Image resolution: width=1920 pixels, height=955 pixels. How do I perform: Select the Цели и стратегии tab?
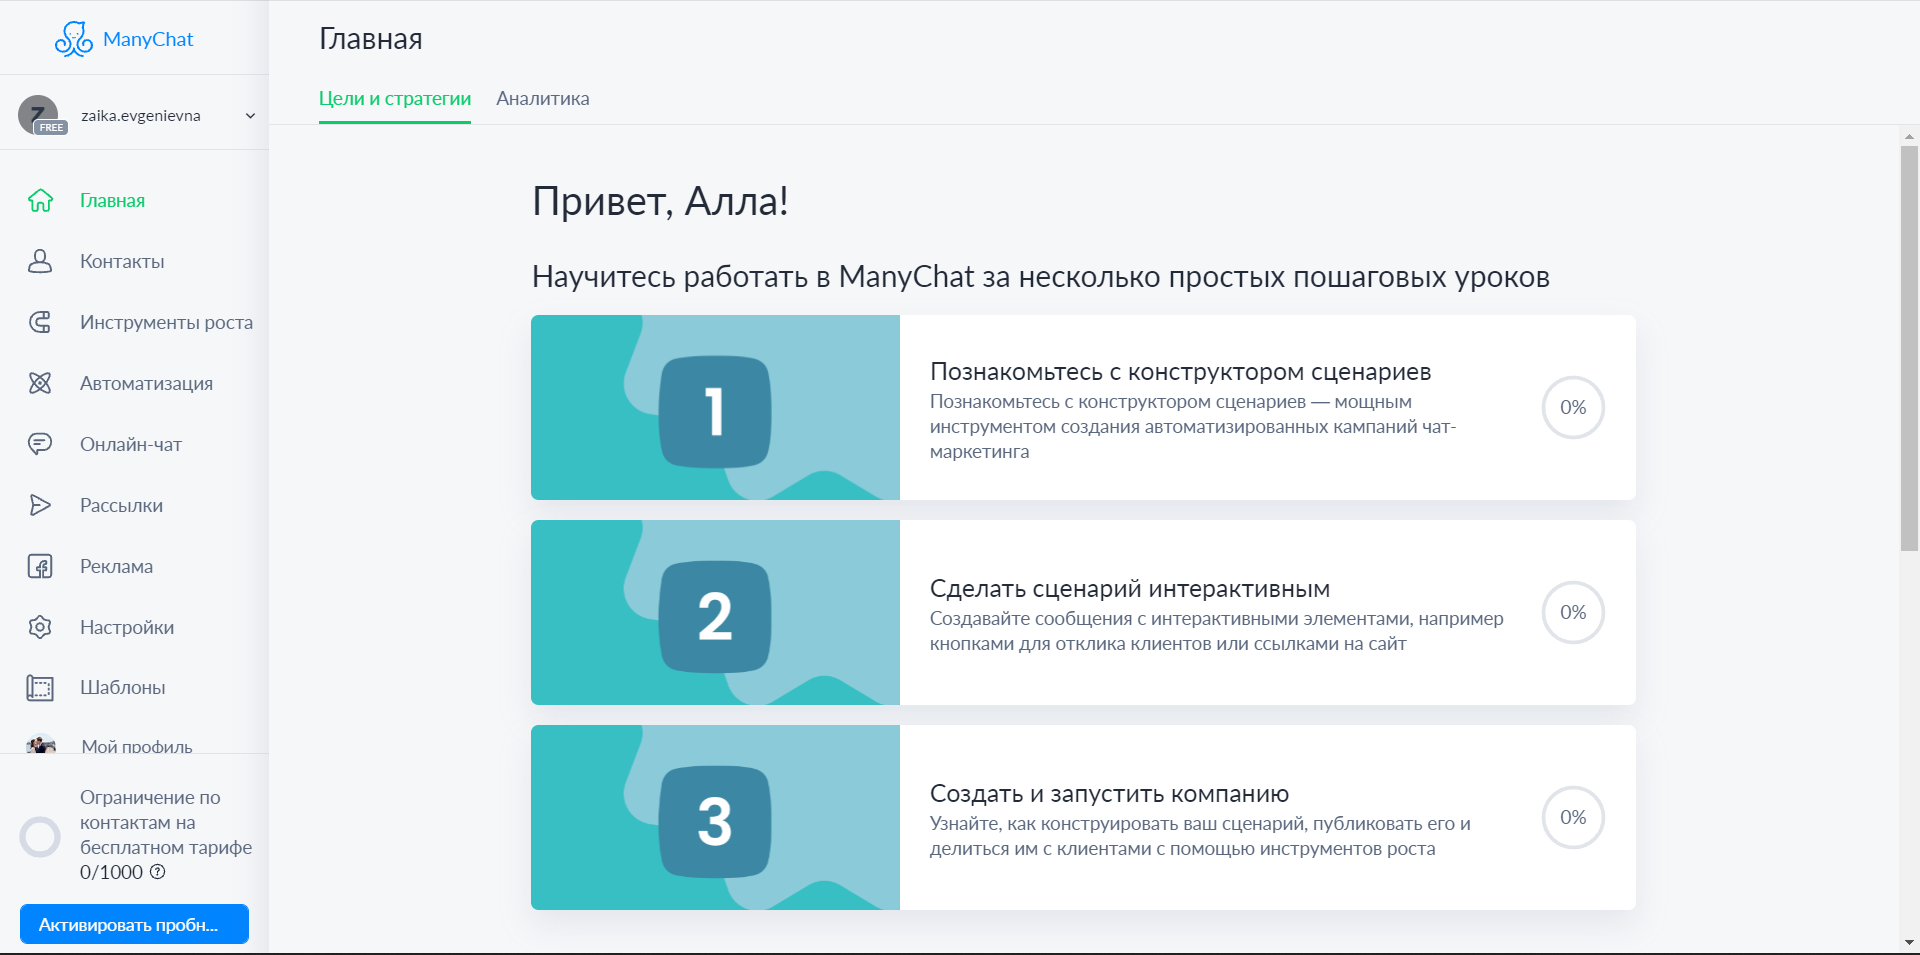tap(395, 99)
